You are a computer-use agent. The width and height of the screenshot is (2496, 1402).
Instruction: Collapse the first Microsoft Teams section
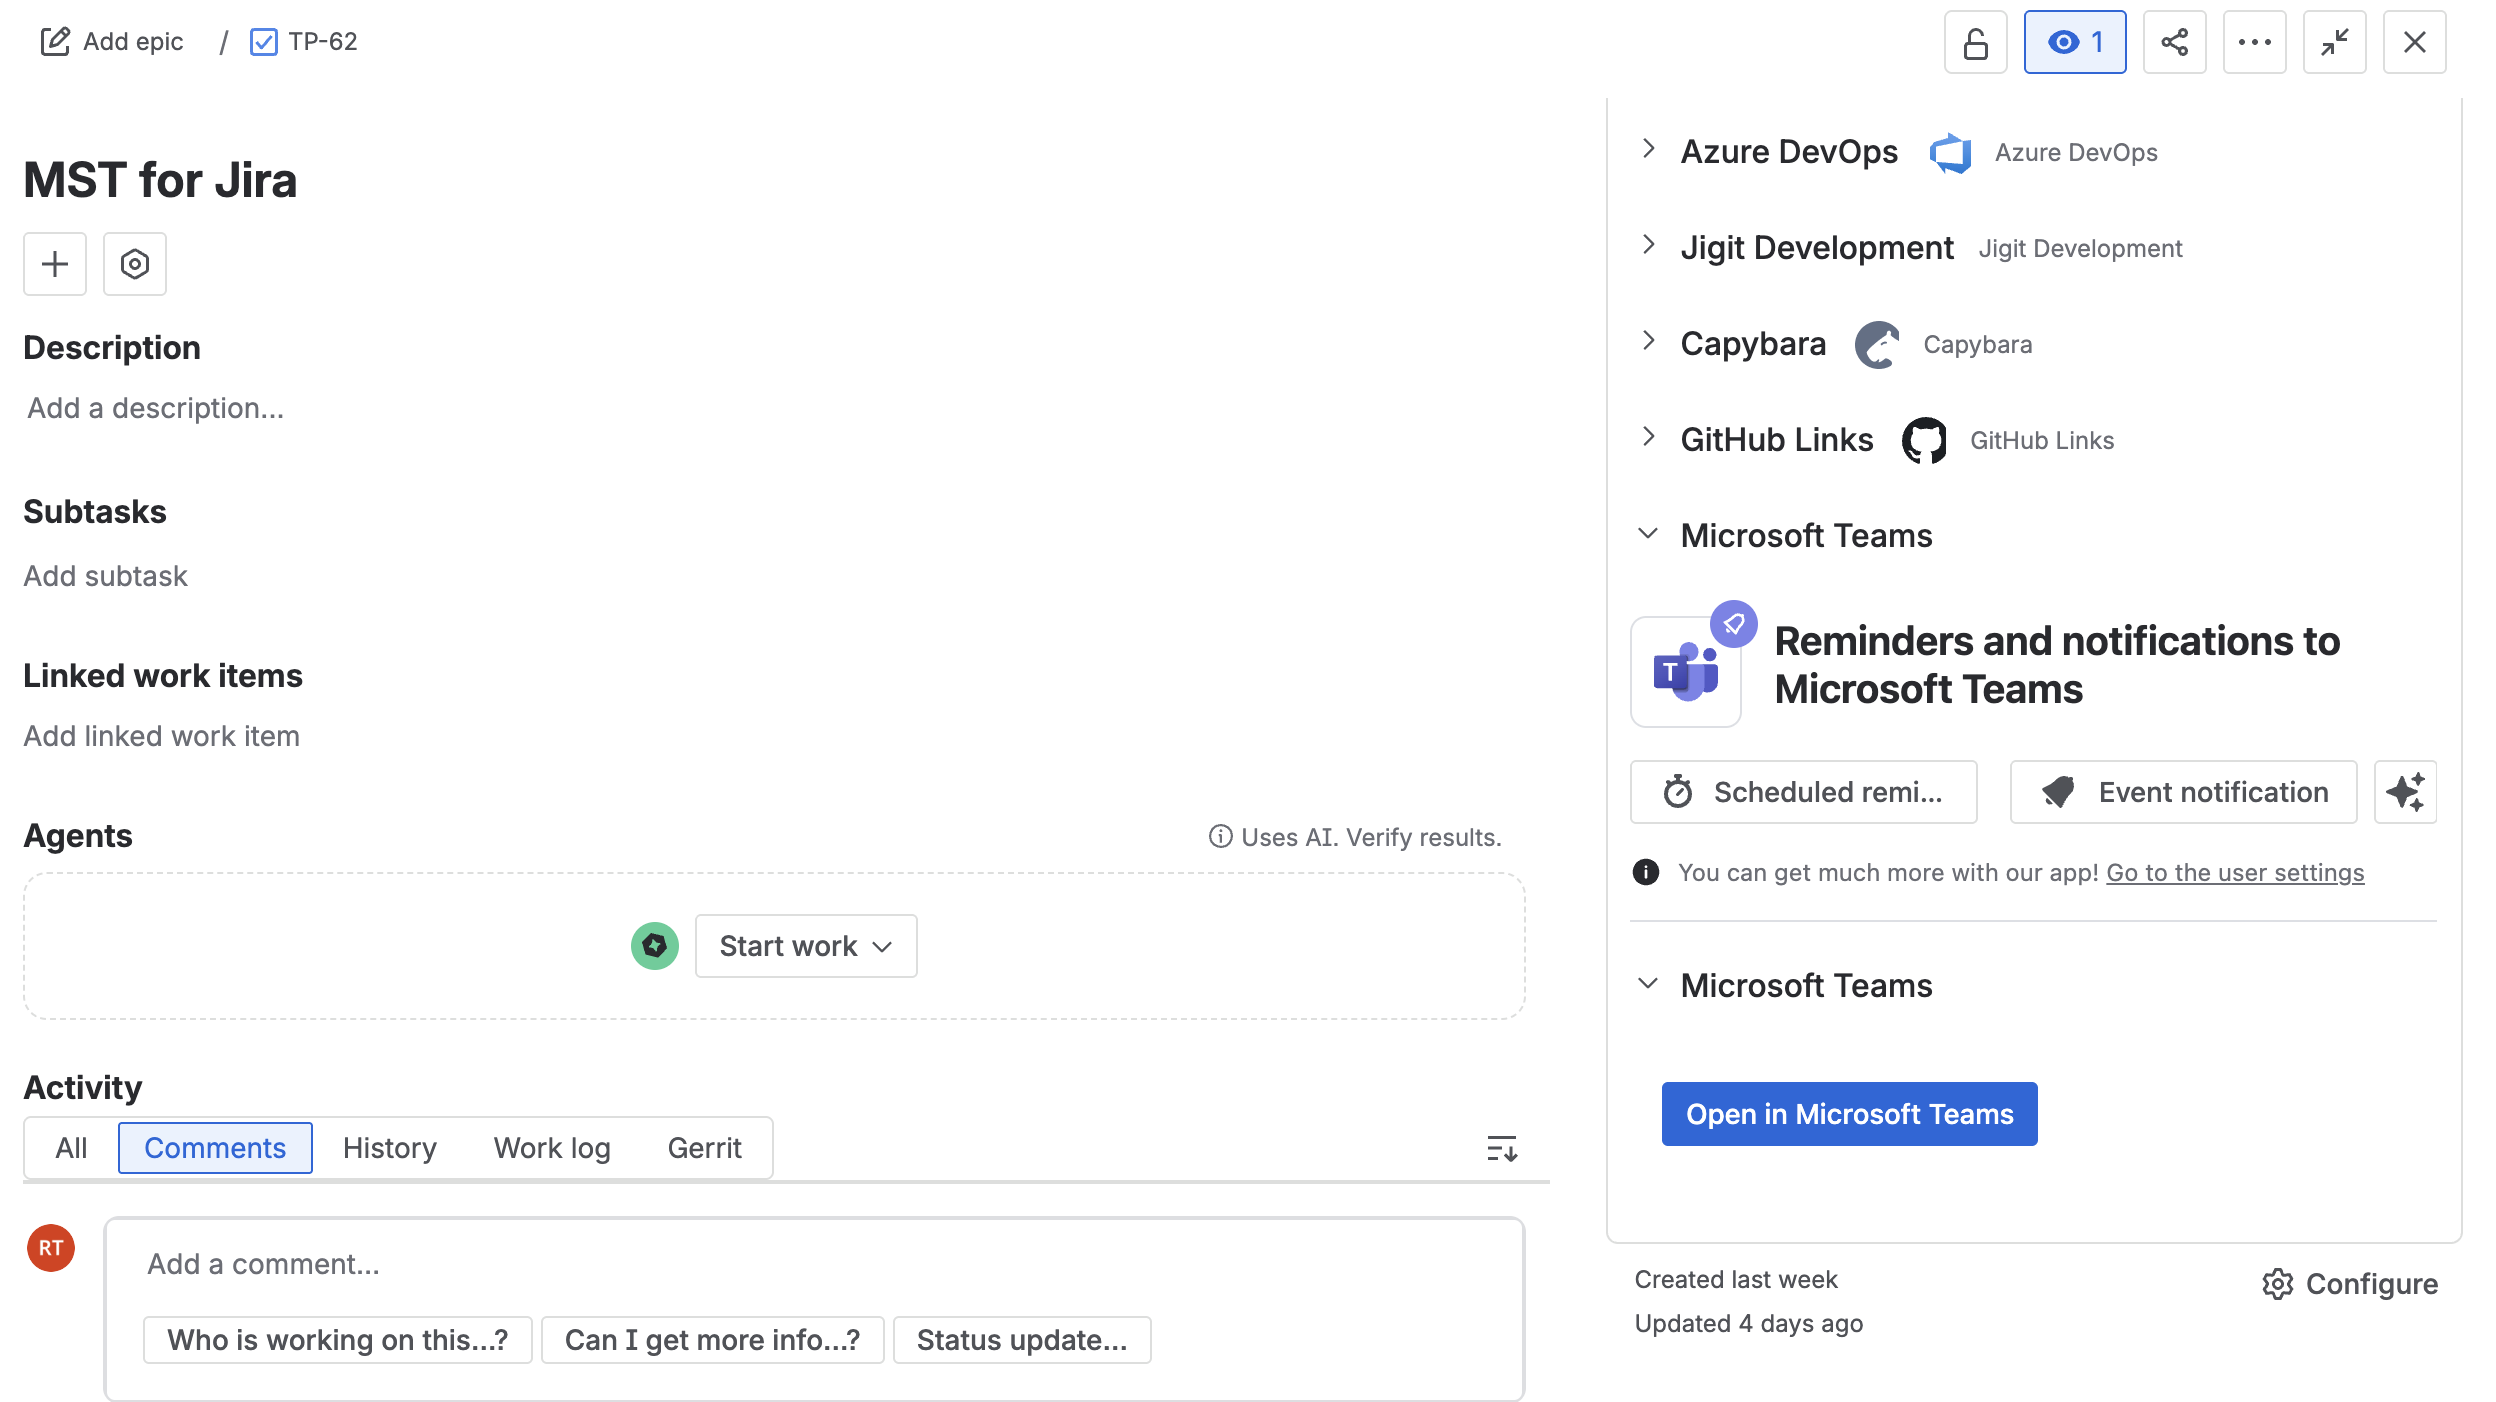coord(1648,534)
